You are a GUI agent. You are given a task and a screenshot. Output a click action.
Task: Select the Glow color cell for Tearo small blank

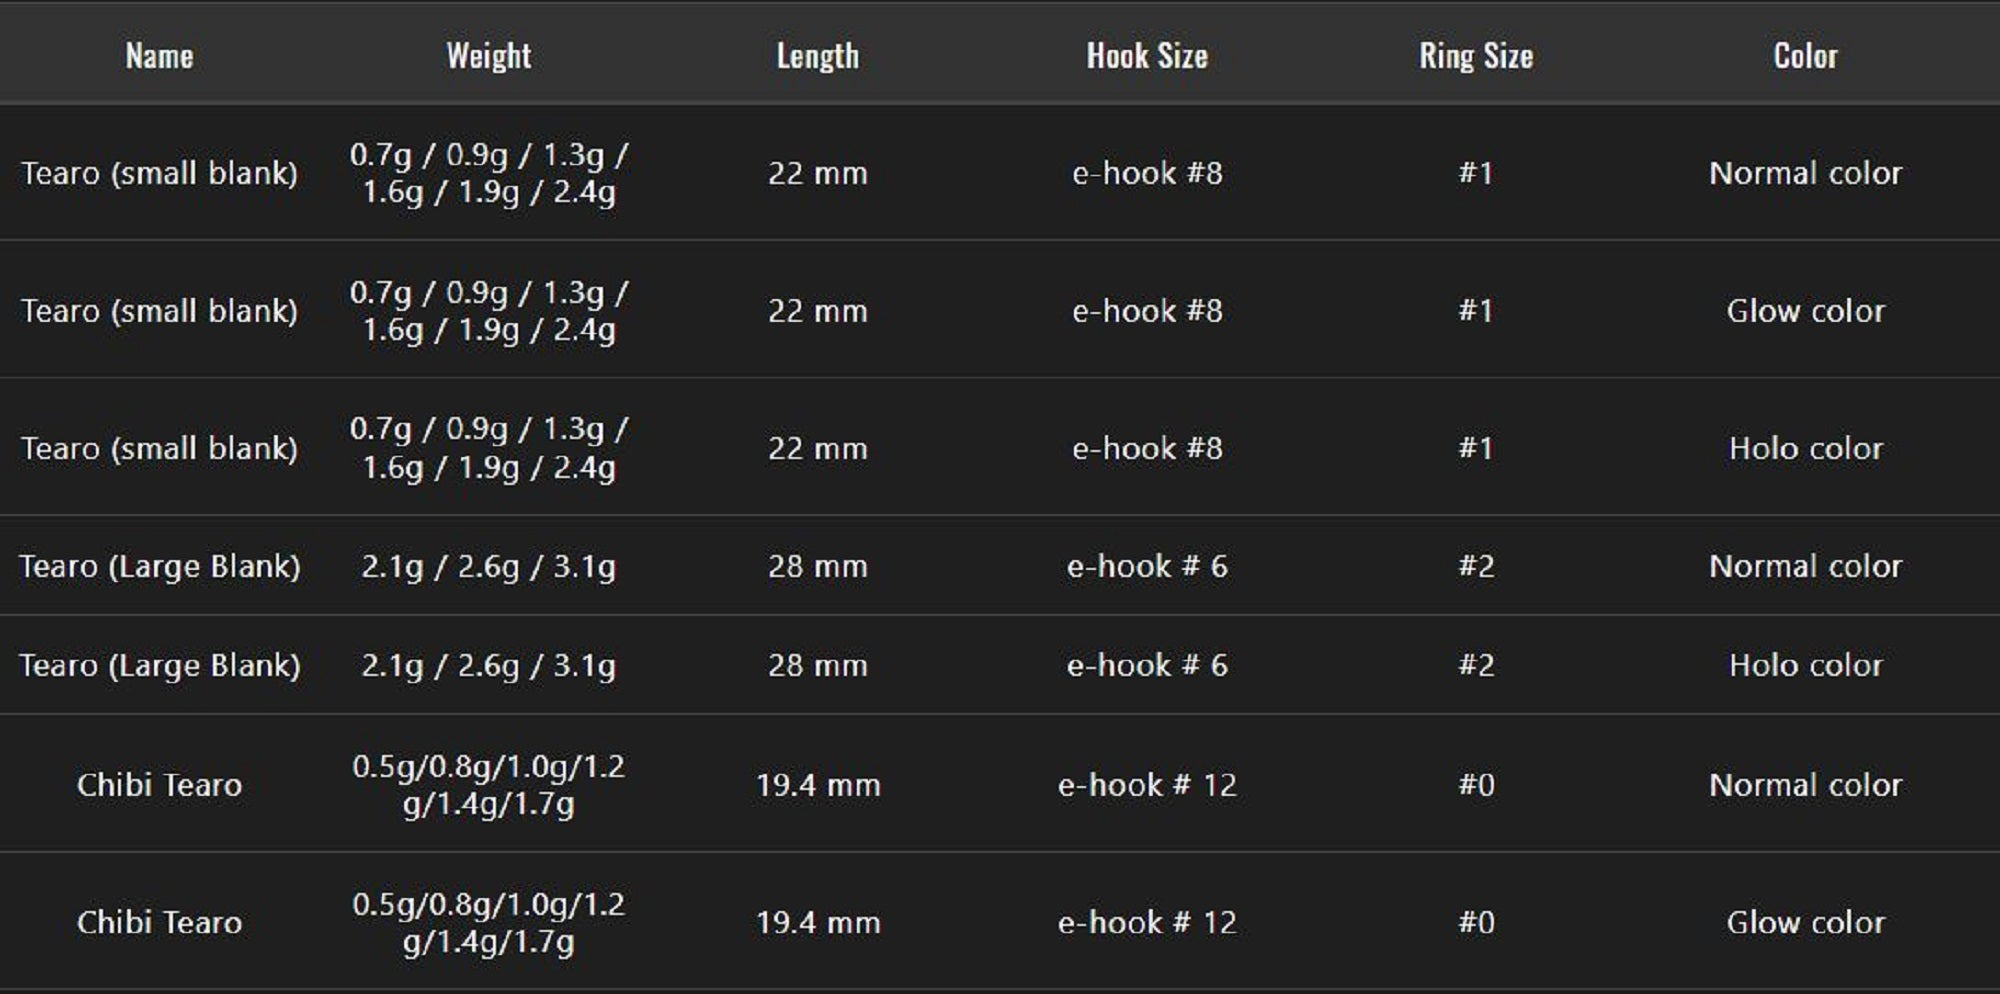click(1805, 311)
